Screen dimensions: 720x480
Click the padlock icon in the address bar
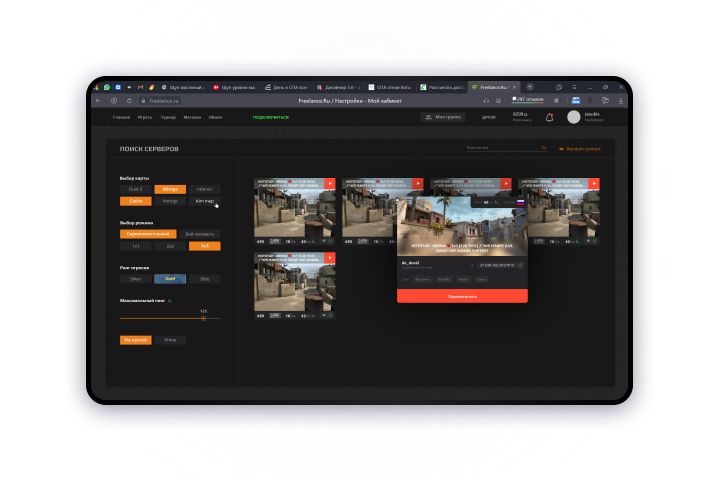[143, 101]
